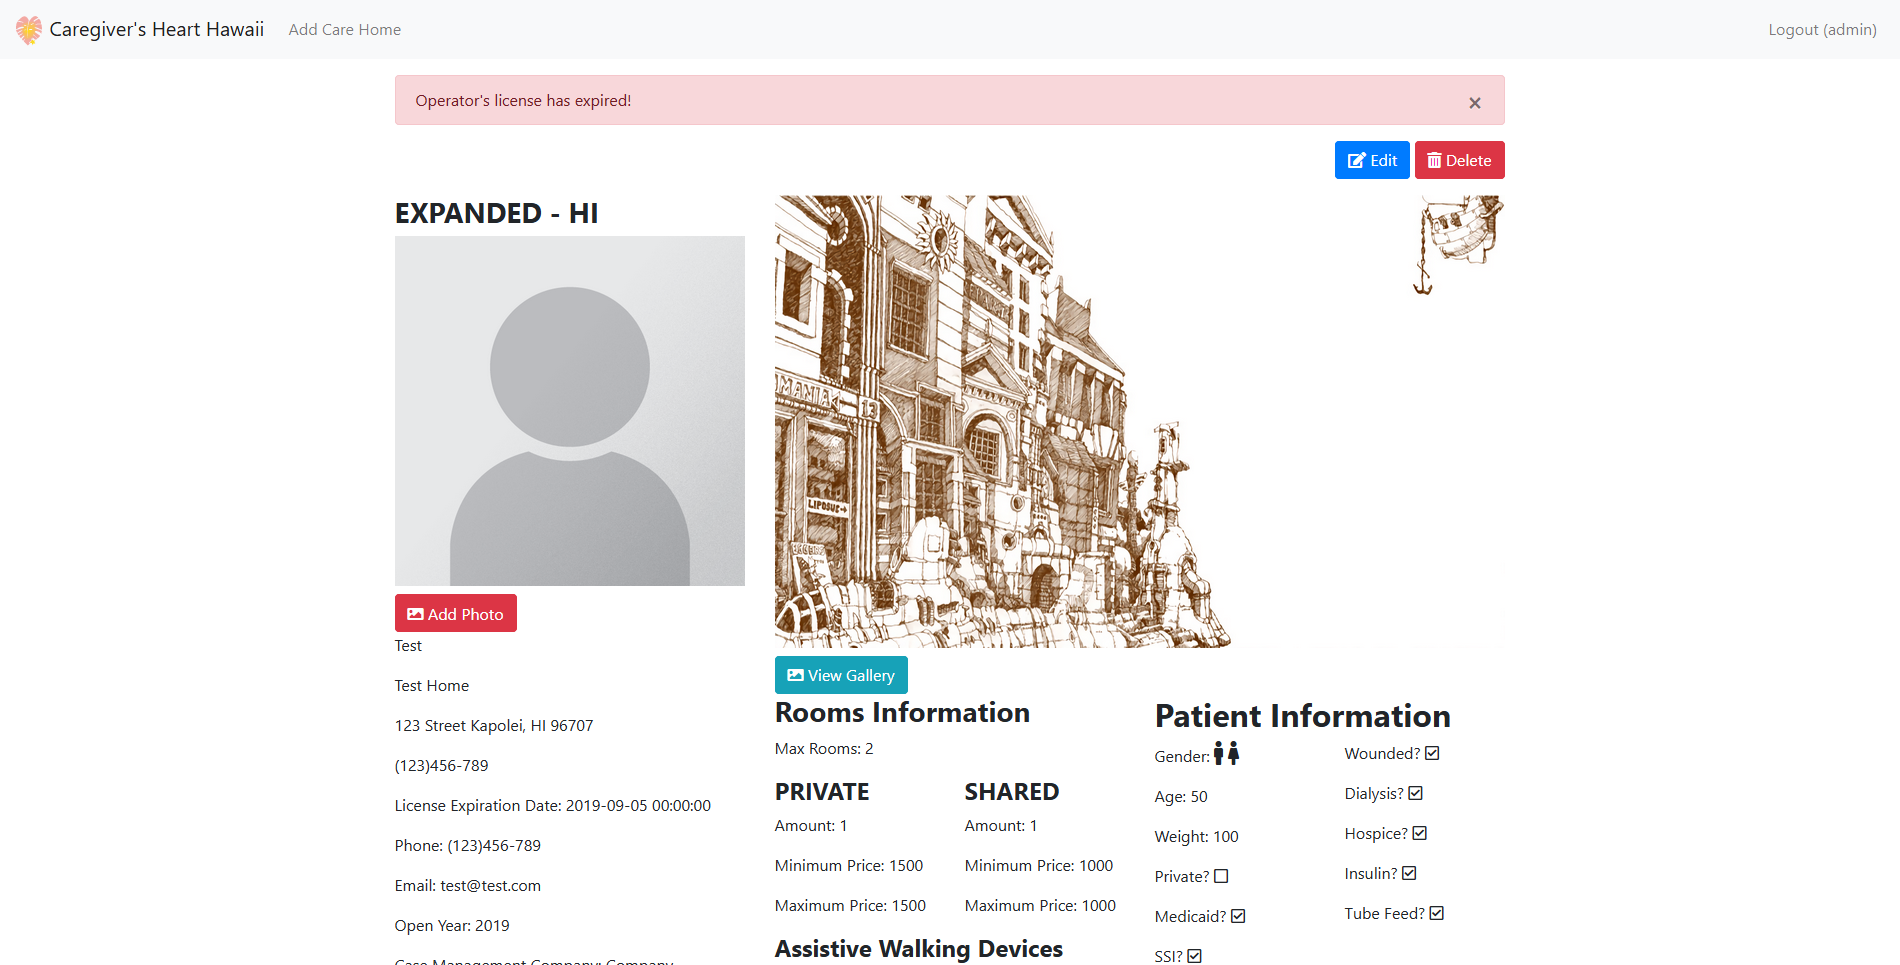Toggle the Medicaid? checkbox
1900x965 pixels.
tap(1238, 916)
